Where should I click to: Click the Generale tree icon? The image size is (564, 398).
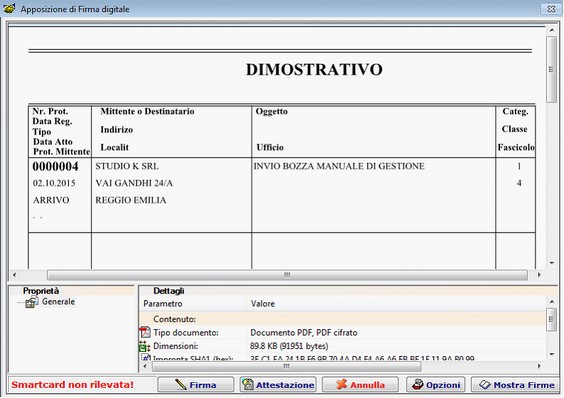(32, 302)
